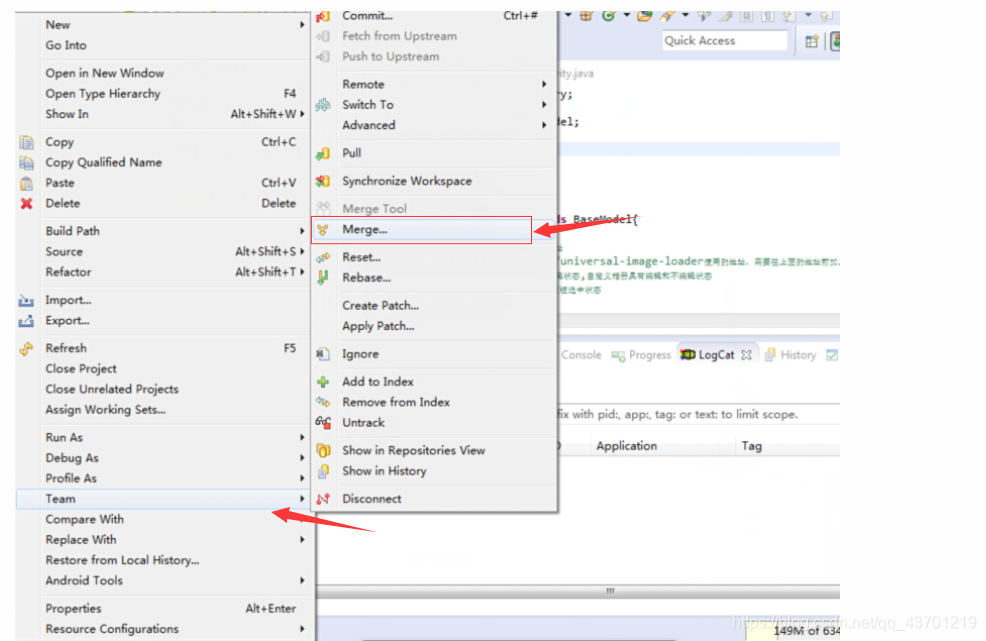Click the red Delete X icon
Screen dimensions: 986x641
[26, 204]
